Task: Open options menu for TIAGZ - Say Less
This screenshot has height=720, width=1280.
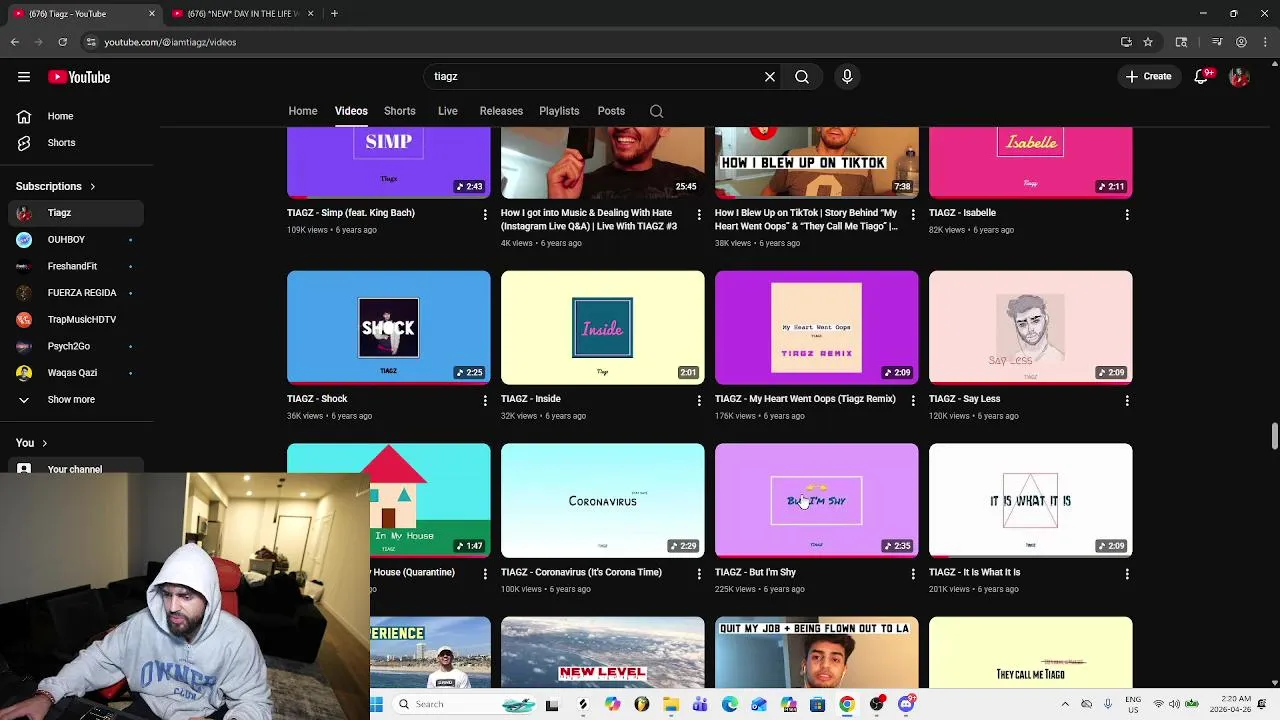Action: 1127,400
